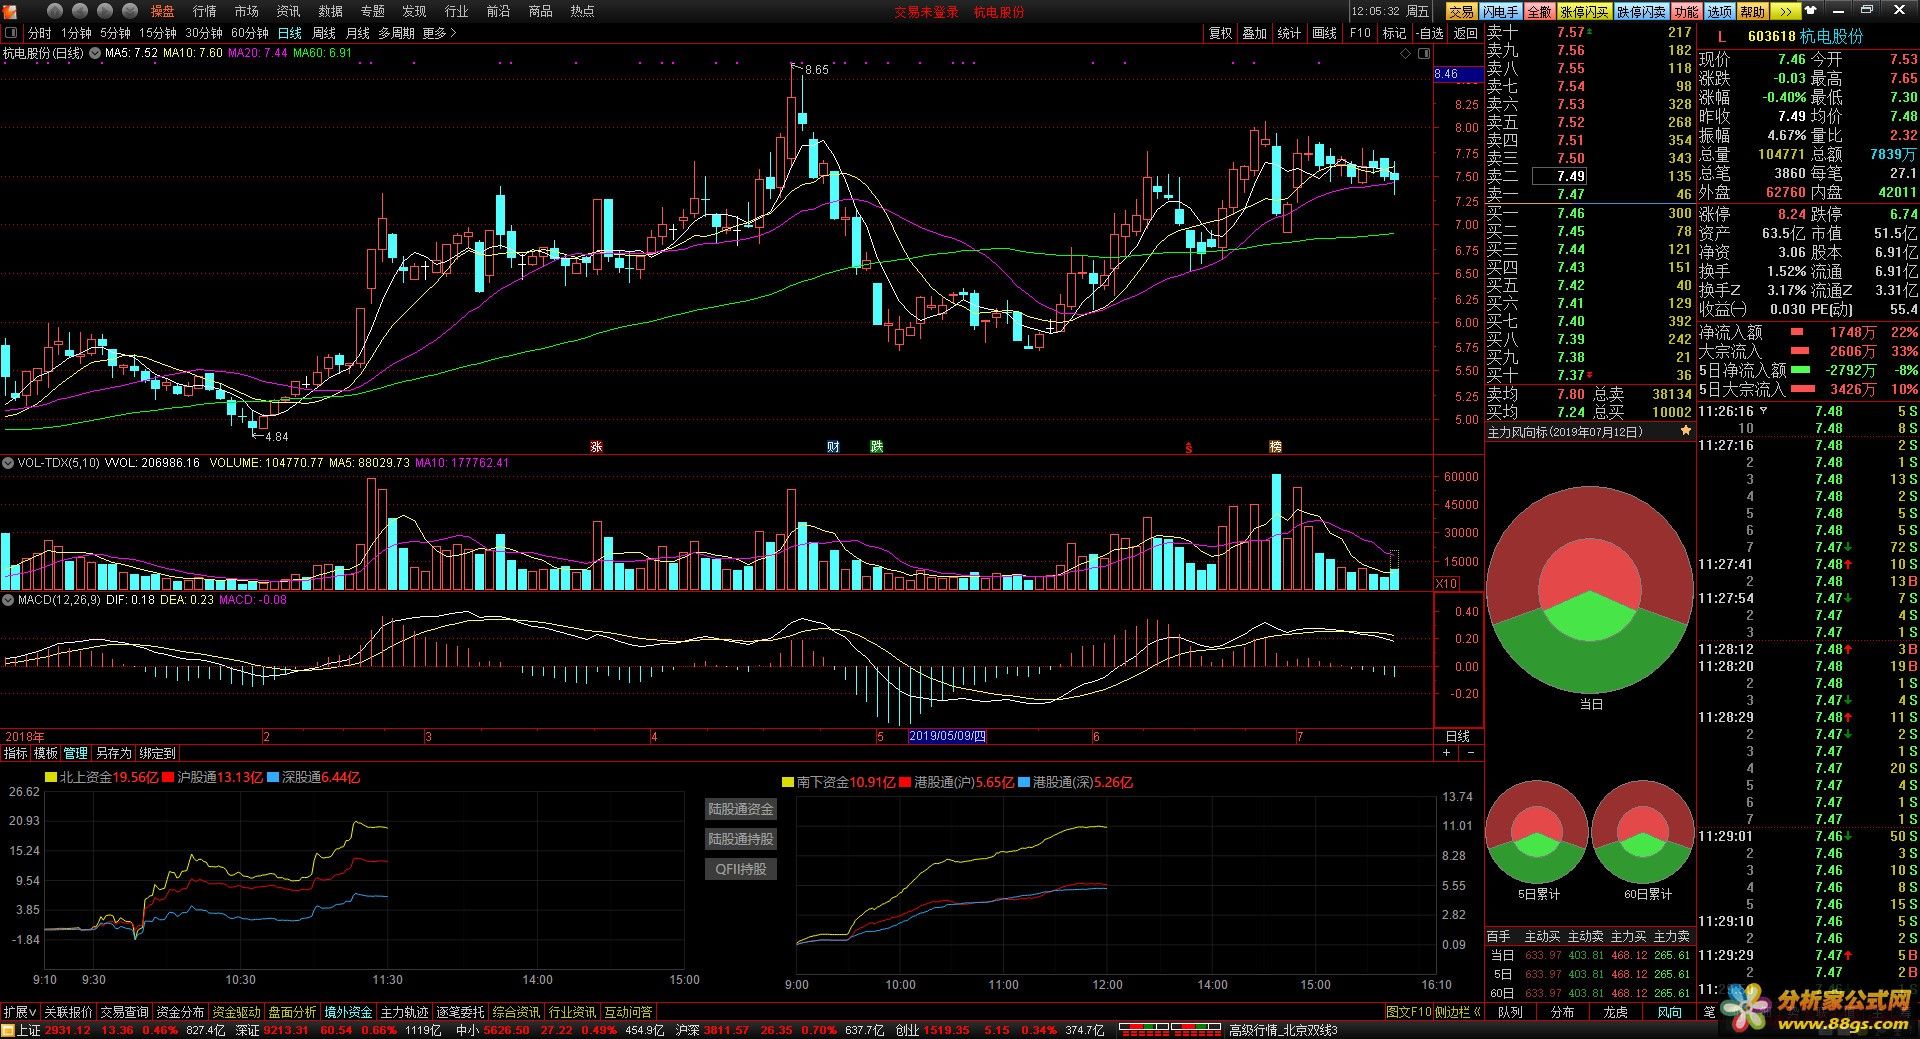
Task: Click the 当日 main force pie chart
Action: click(1590, 590)
